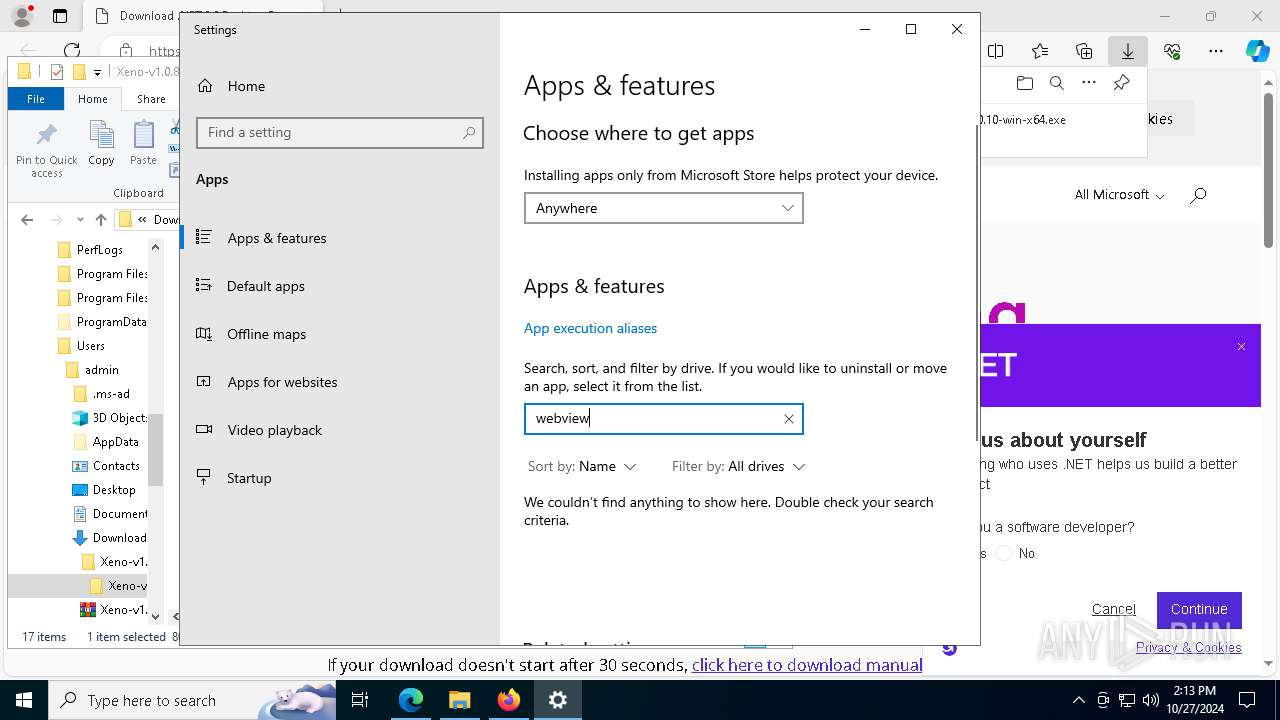
Task: Search downloads in Edge panel
Action: pyautogui.click(x=1056, y=83)
